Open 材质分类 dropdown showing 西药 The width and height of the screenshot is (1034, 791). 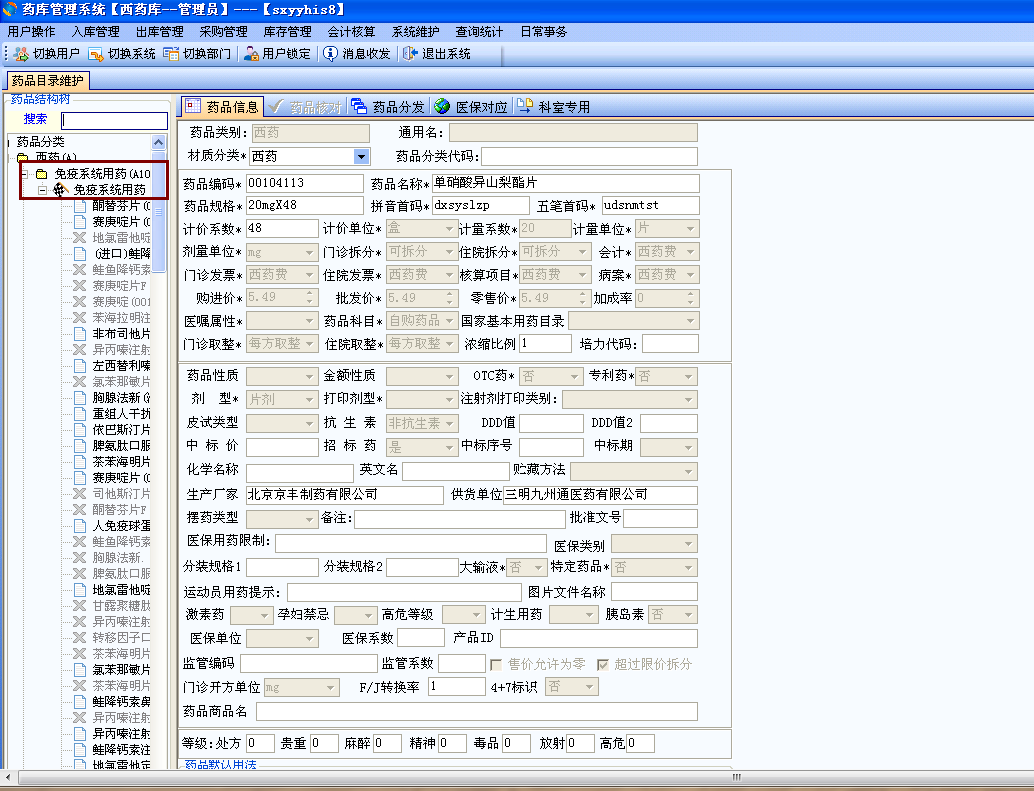click(361, 156)
